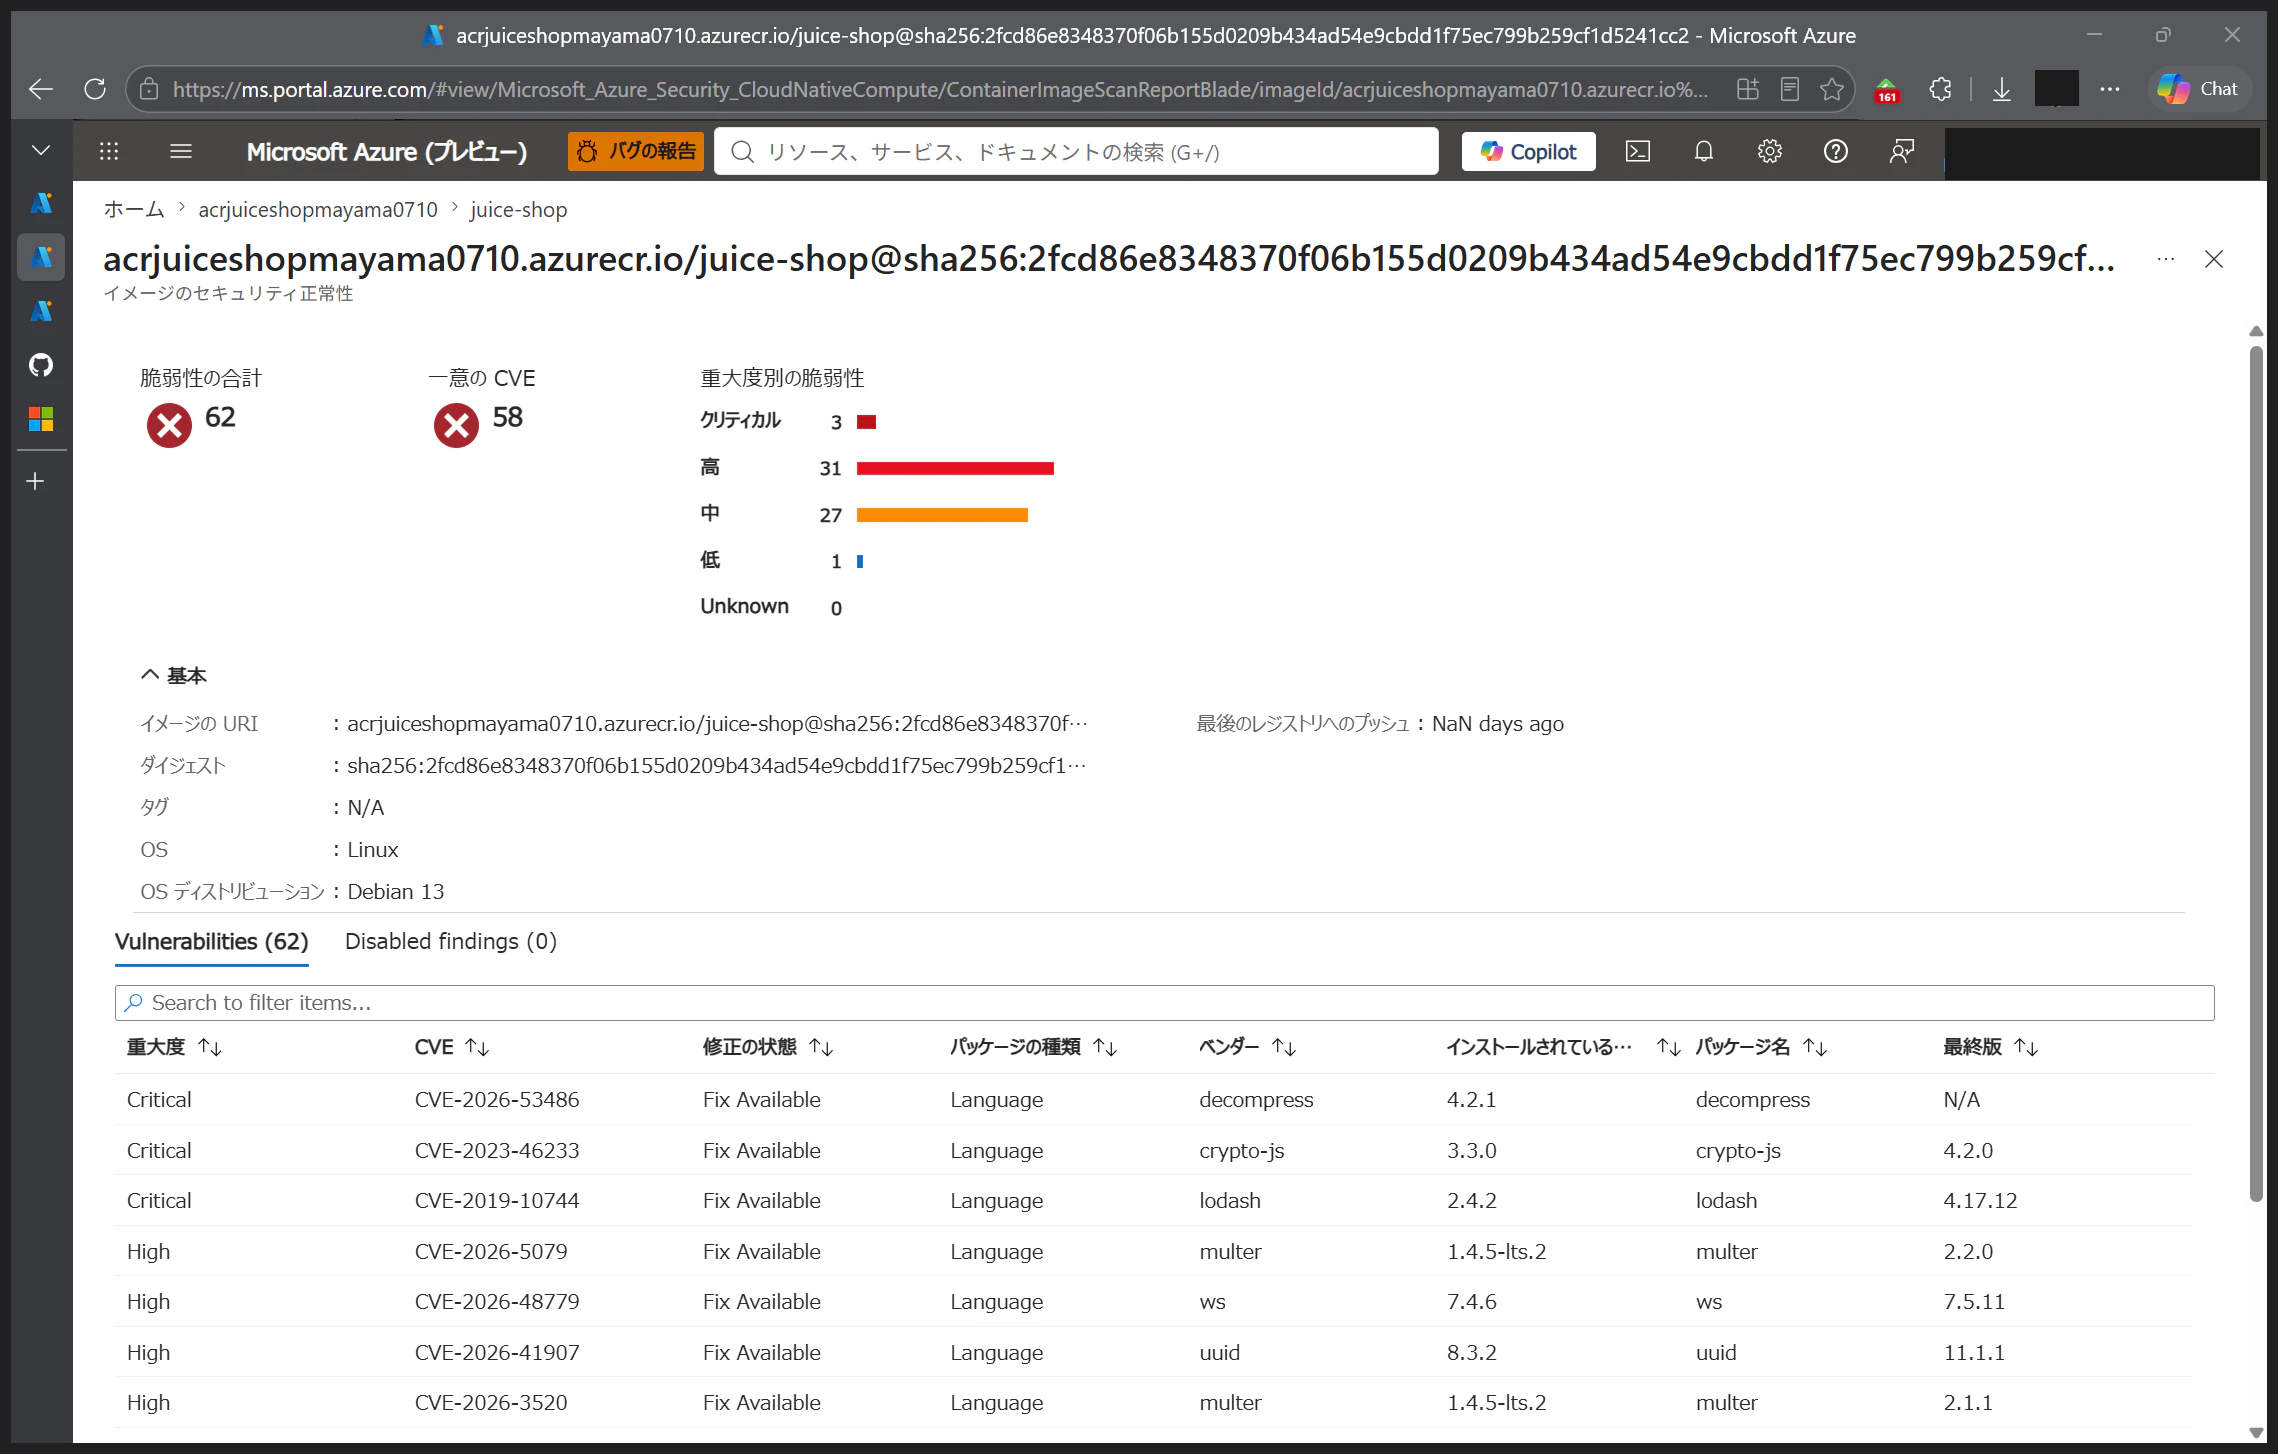Add new tab with plus icon
Viewport: 2278px width, 1454px height.
click(x=36, y=482)
